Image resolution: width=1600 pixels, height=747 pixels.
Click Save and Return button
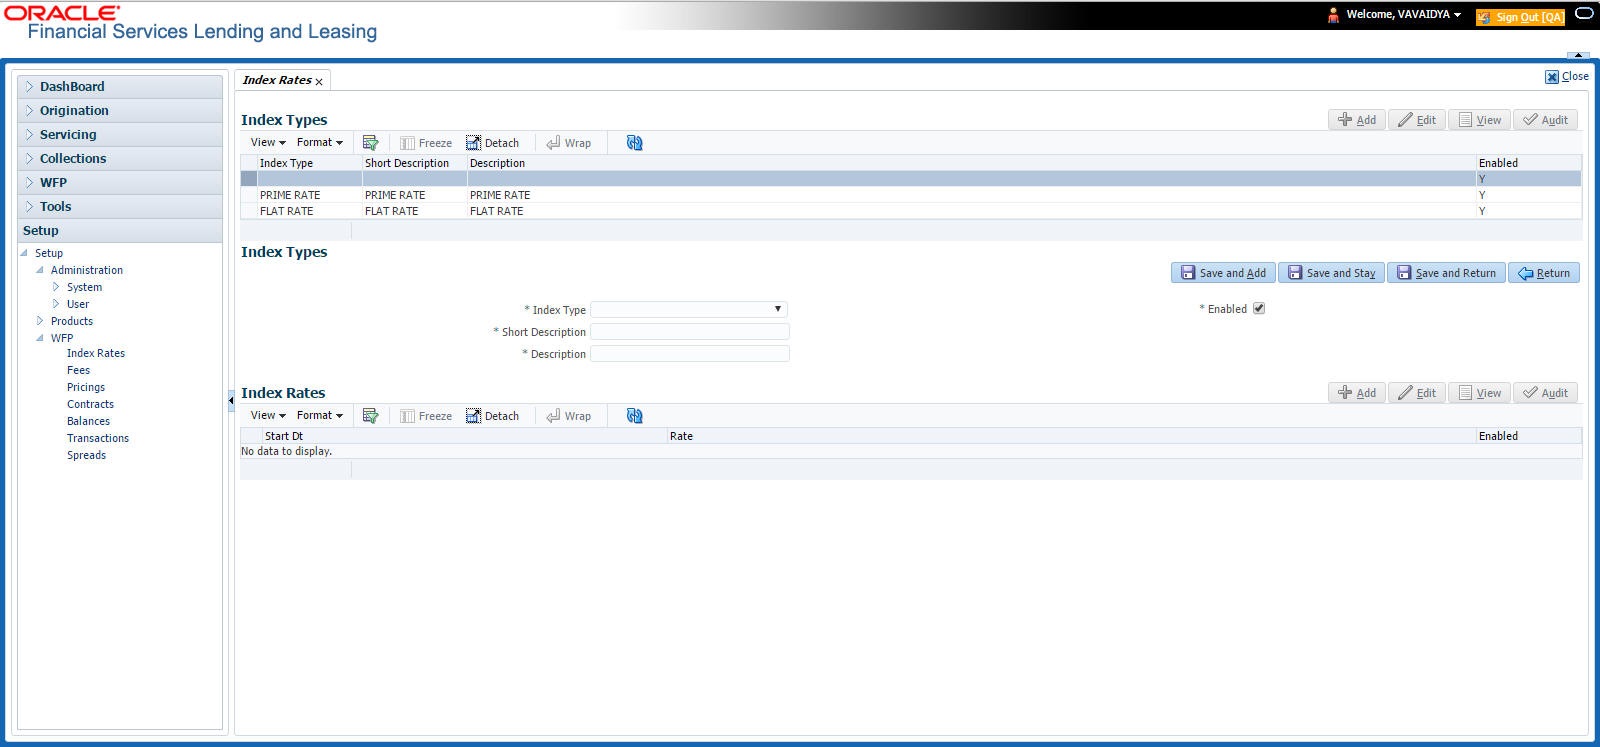point(1446,273)
